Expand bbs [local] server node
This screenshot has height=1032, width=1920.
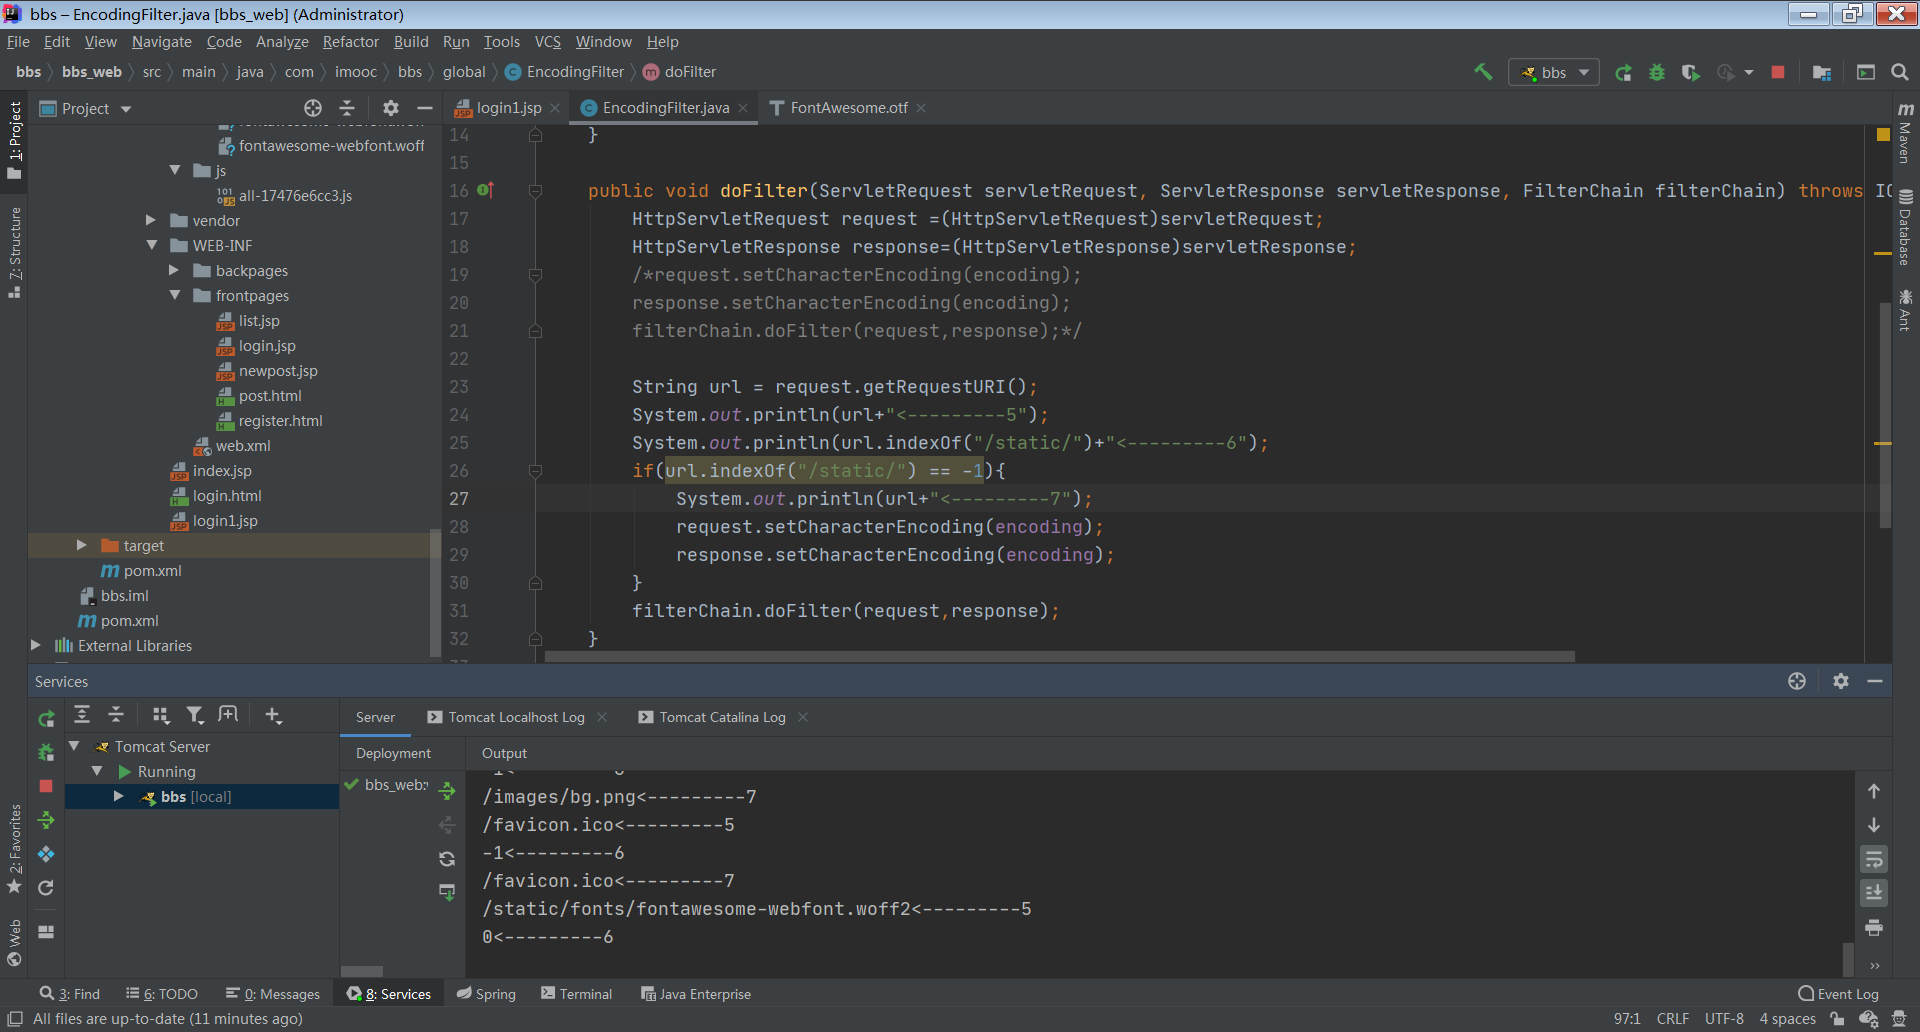[118, 796]
